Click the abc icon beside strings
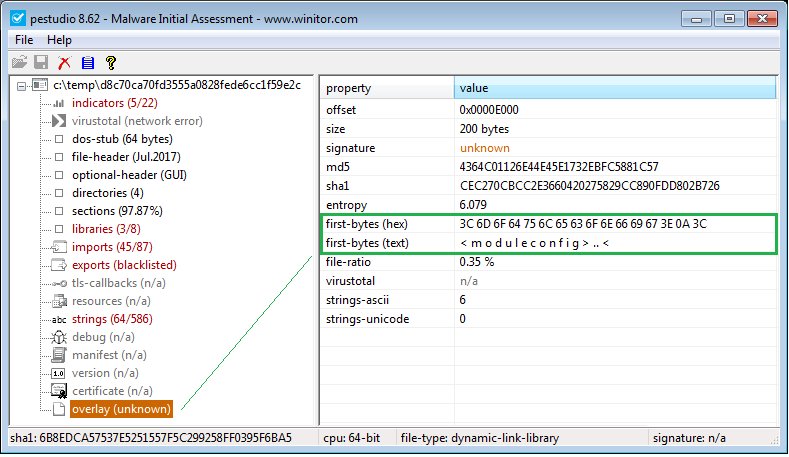 pyautogui.click(x=59, y=320)
